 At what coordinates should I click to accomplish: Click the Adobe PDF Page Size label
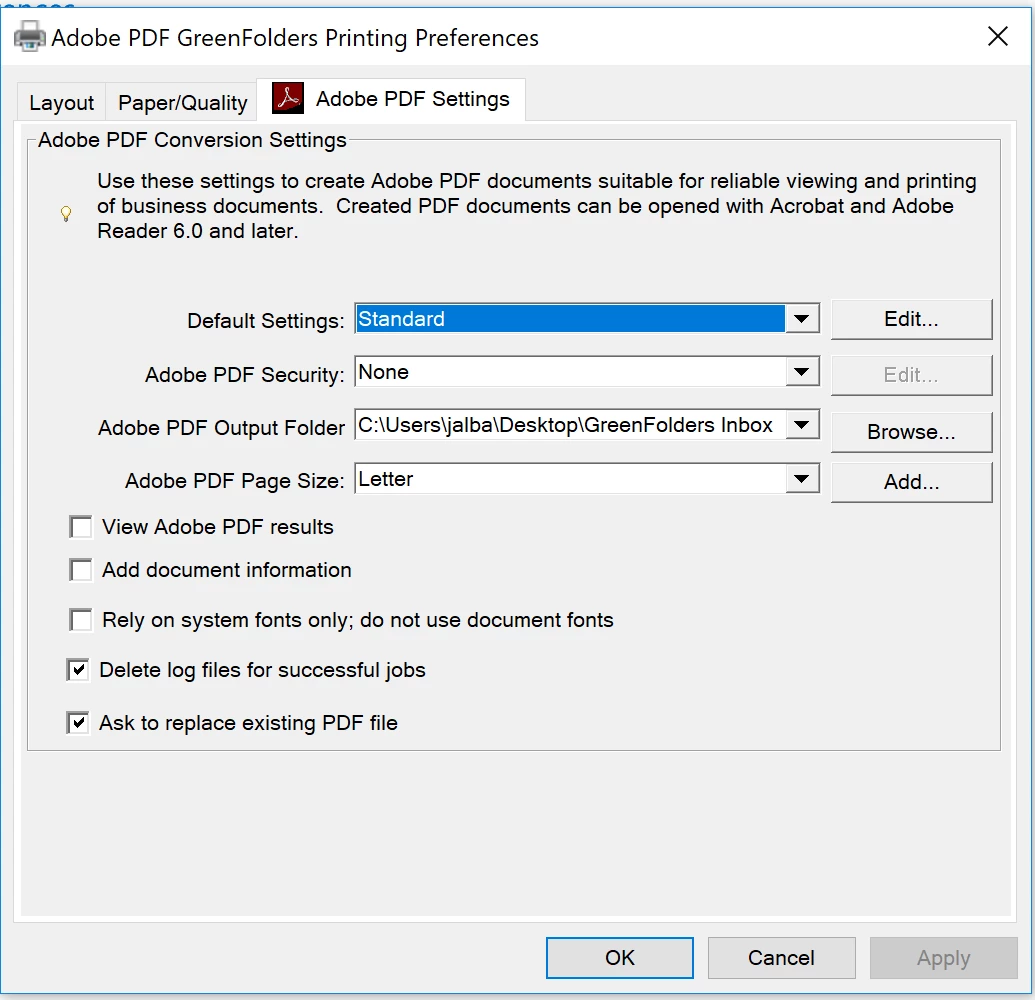pyautogui.click(x=234, y=481)
